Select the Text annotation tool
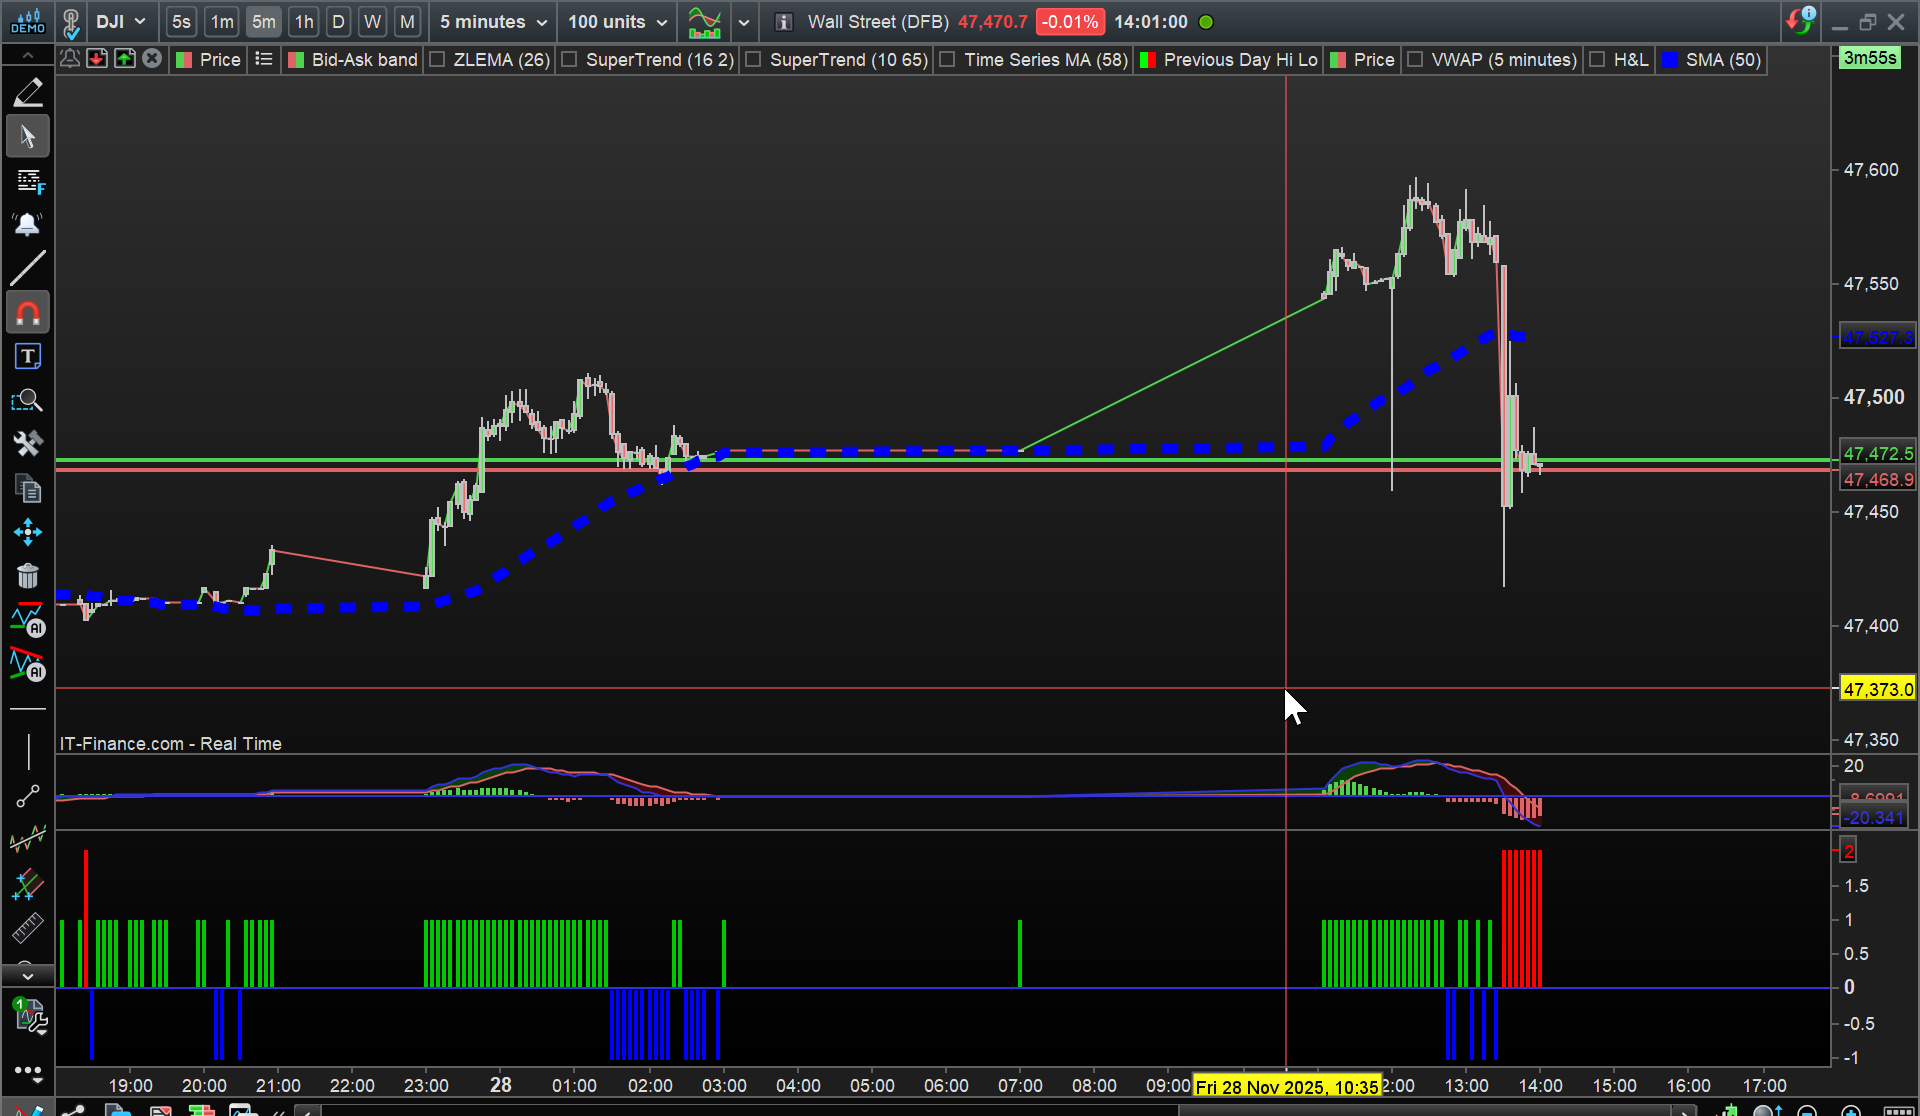Viewport: 1920px width, 1116px height. [28, 357]
